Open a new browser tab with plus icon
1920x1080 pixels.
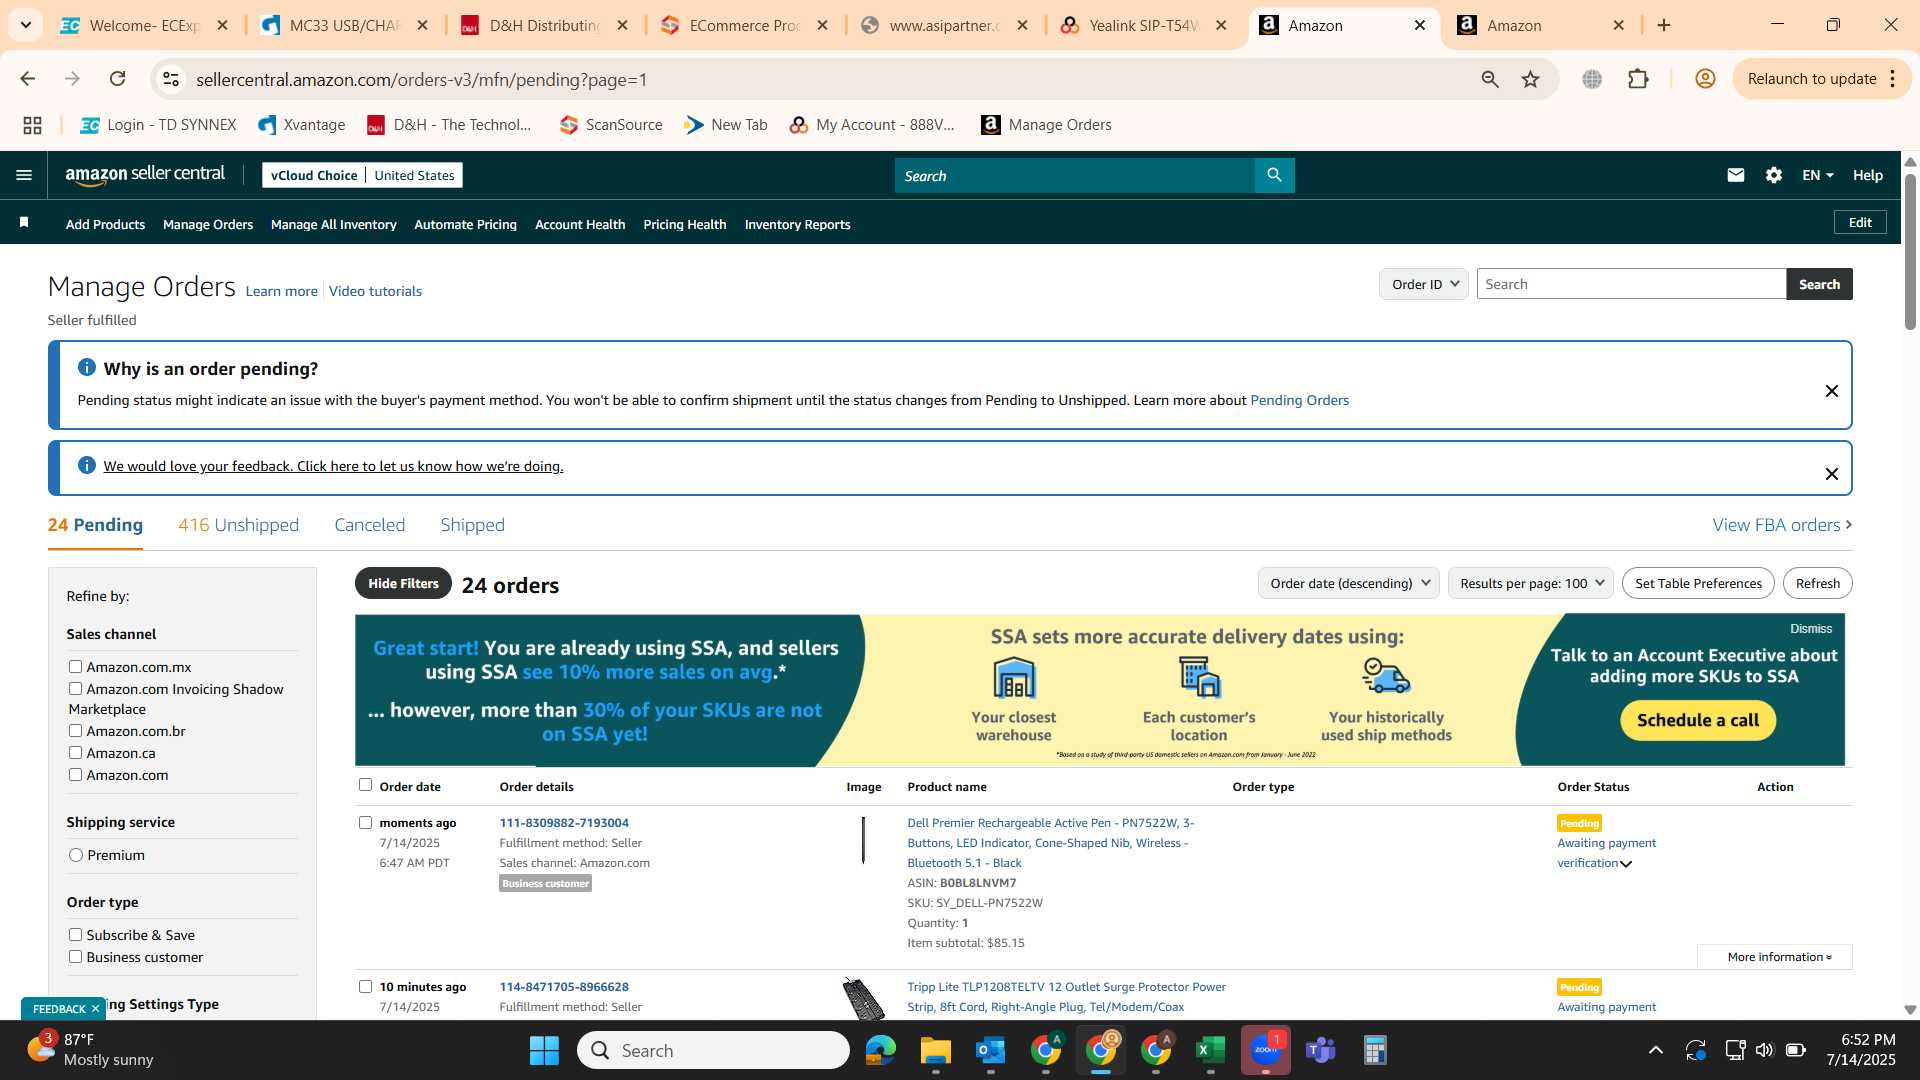point(1664,25)
